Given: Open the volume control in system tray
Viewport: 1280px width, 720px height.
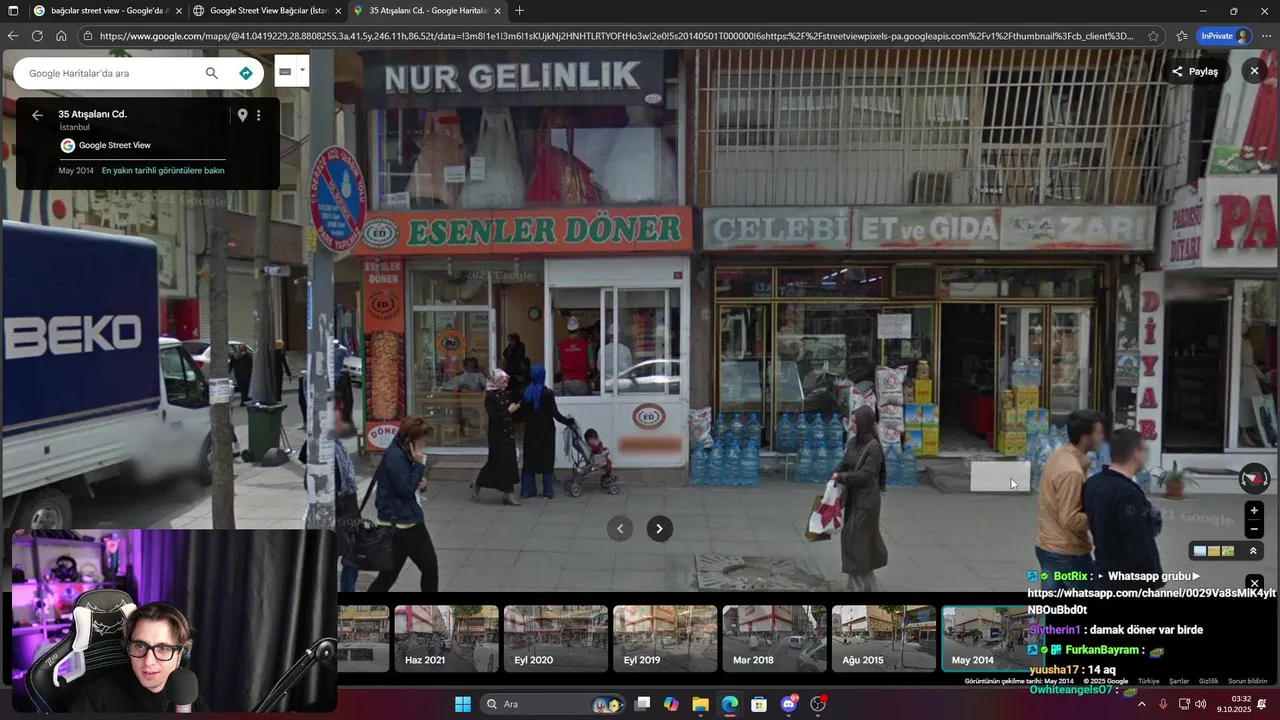Looking at the screenshot, I should click(x=1200, y=704).
